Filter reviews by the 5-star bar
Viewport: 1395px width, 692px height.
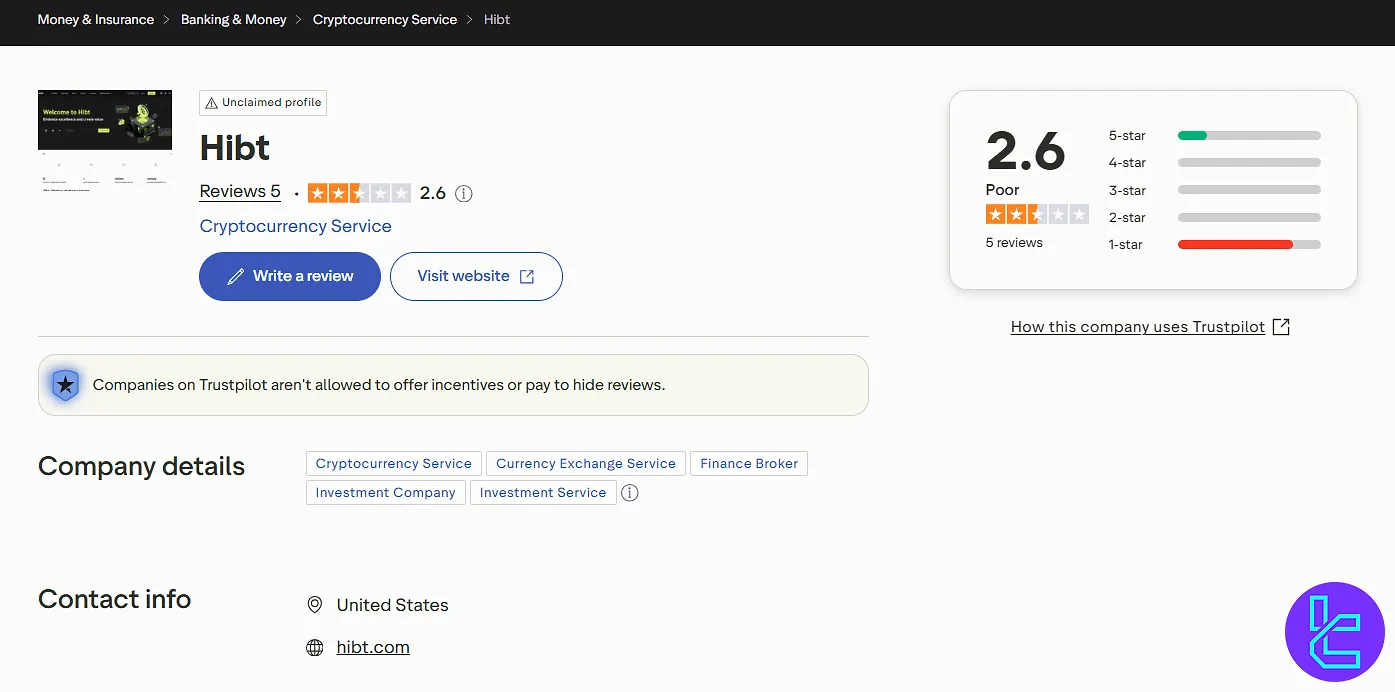1249,136
